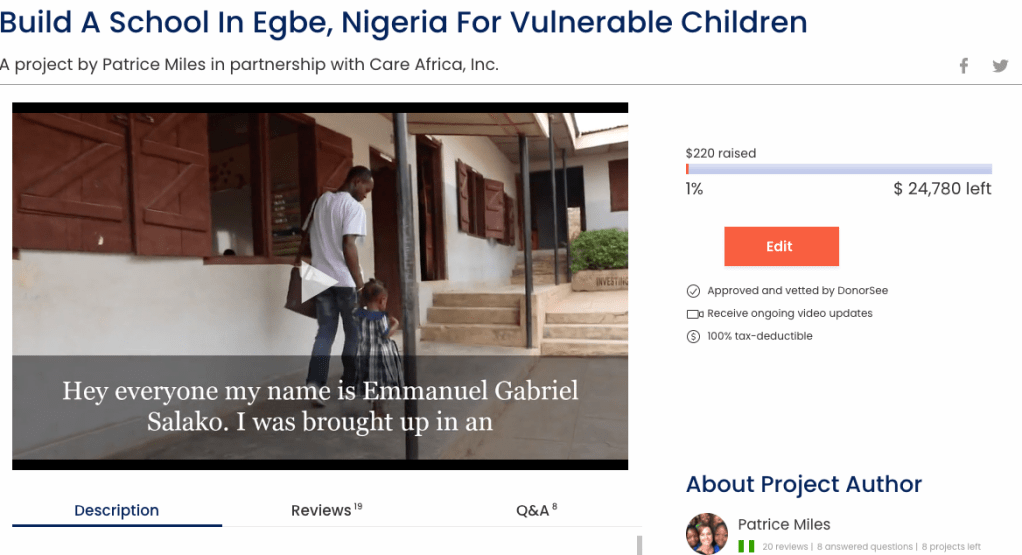Switch to the Description tab
Image resolution: width=1022 pixels, height=555 pixels.
click(116, 510)
